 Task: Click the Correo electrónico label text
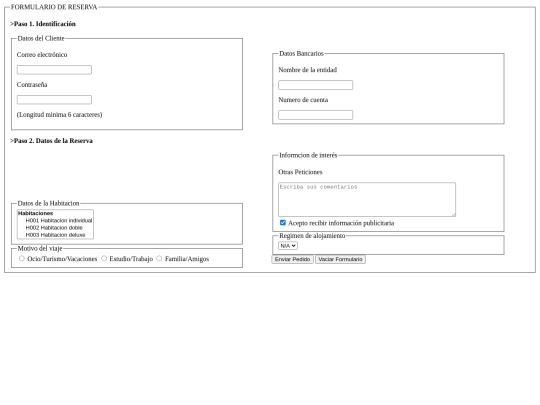[x=42, y=55]
